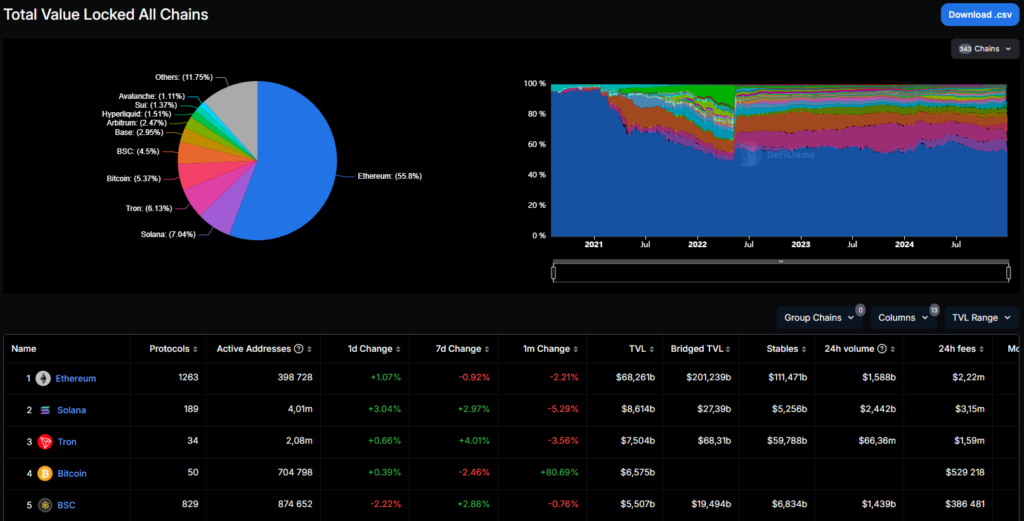Click the Bitcoin chain logo icon

pos(43,474)
